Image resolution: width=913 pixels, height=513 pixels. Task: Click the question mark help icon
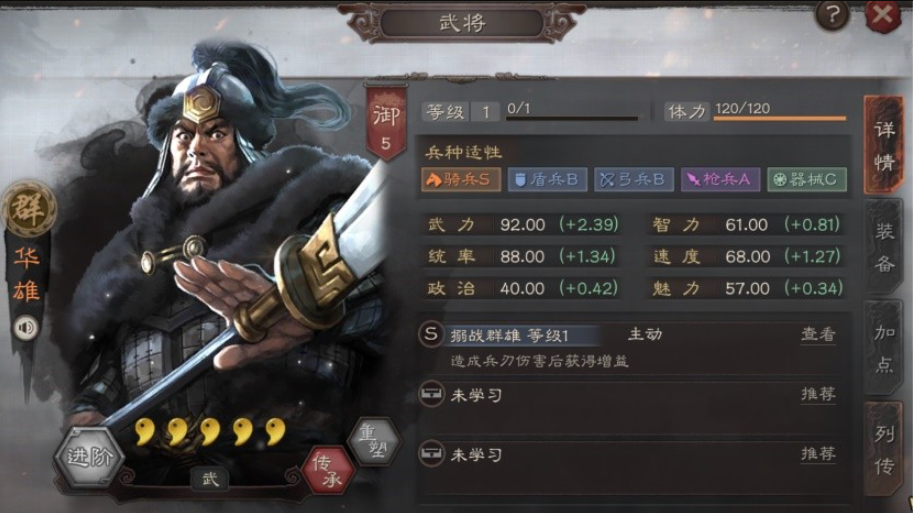pos(831,15)
